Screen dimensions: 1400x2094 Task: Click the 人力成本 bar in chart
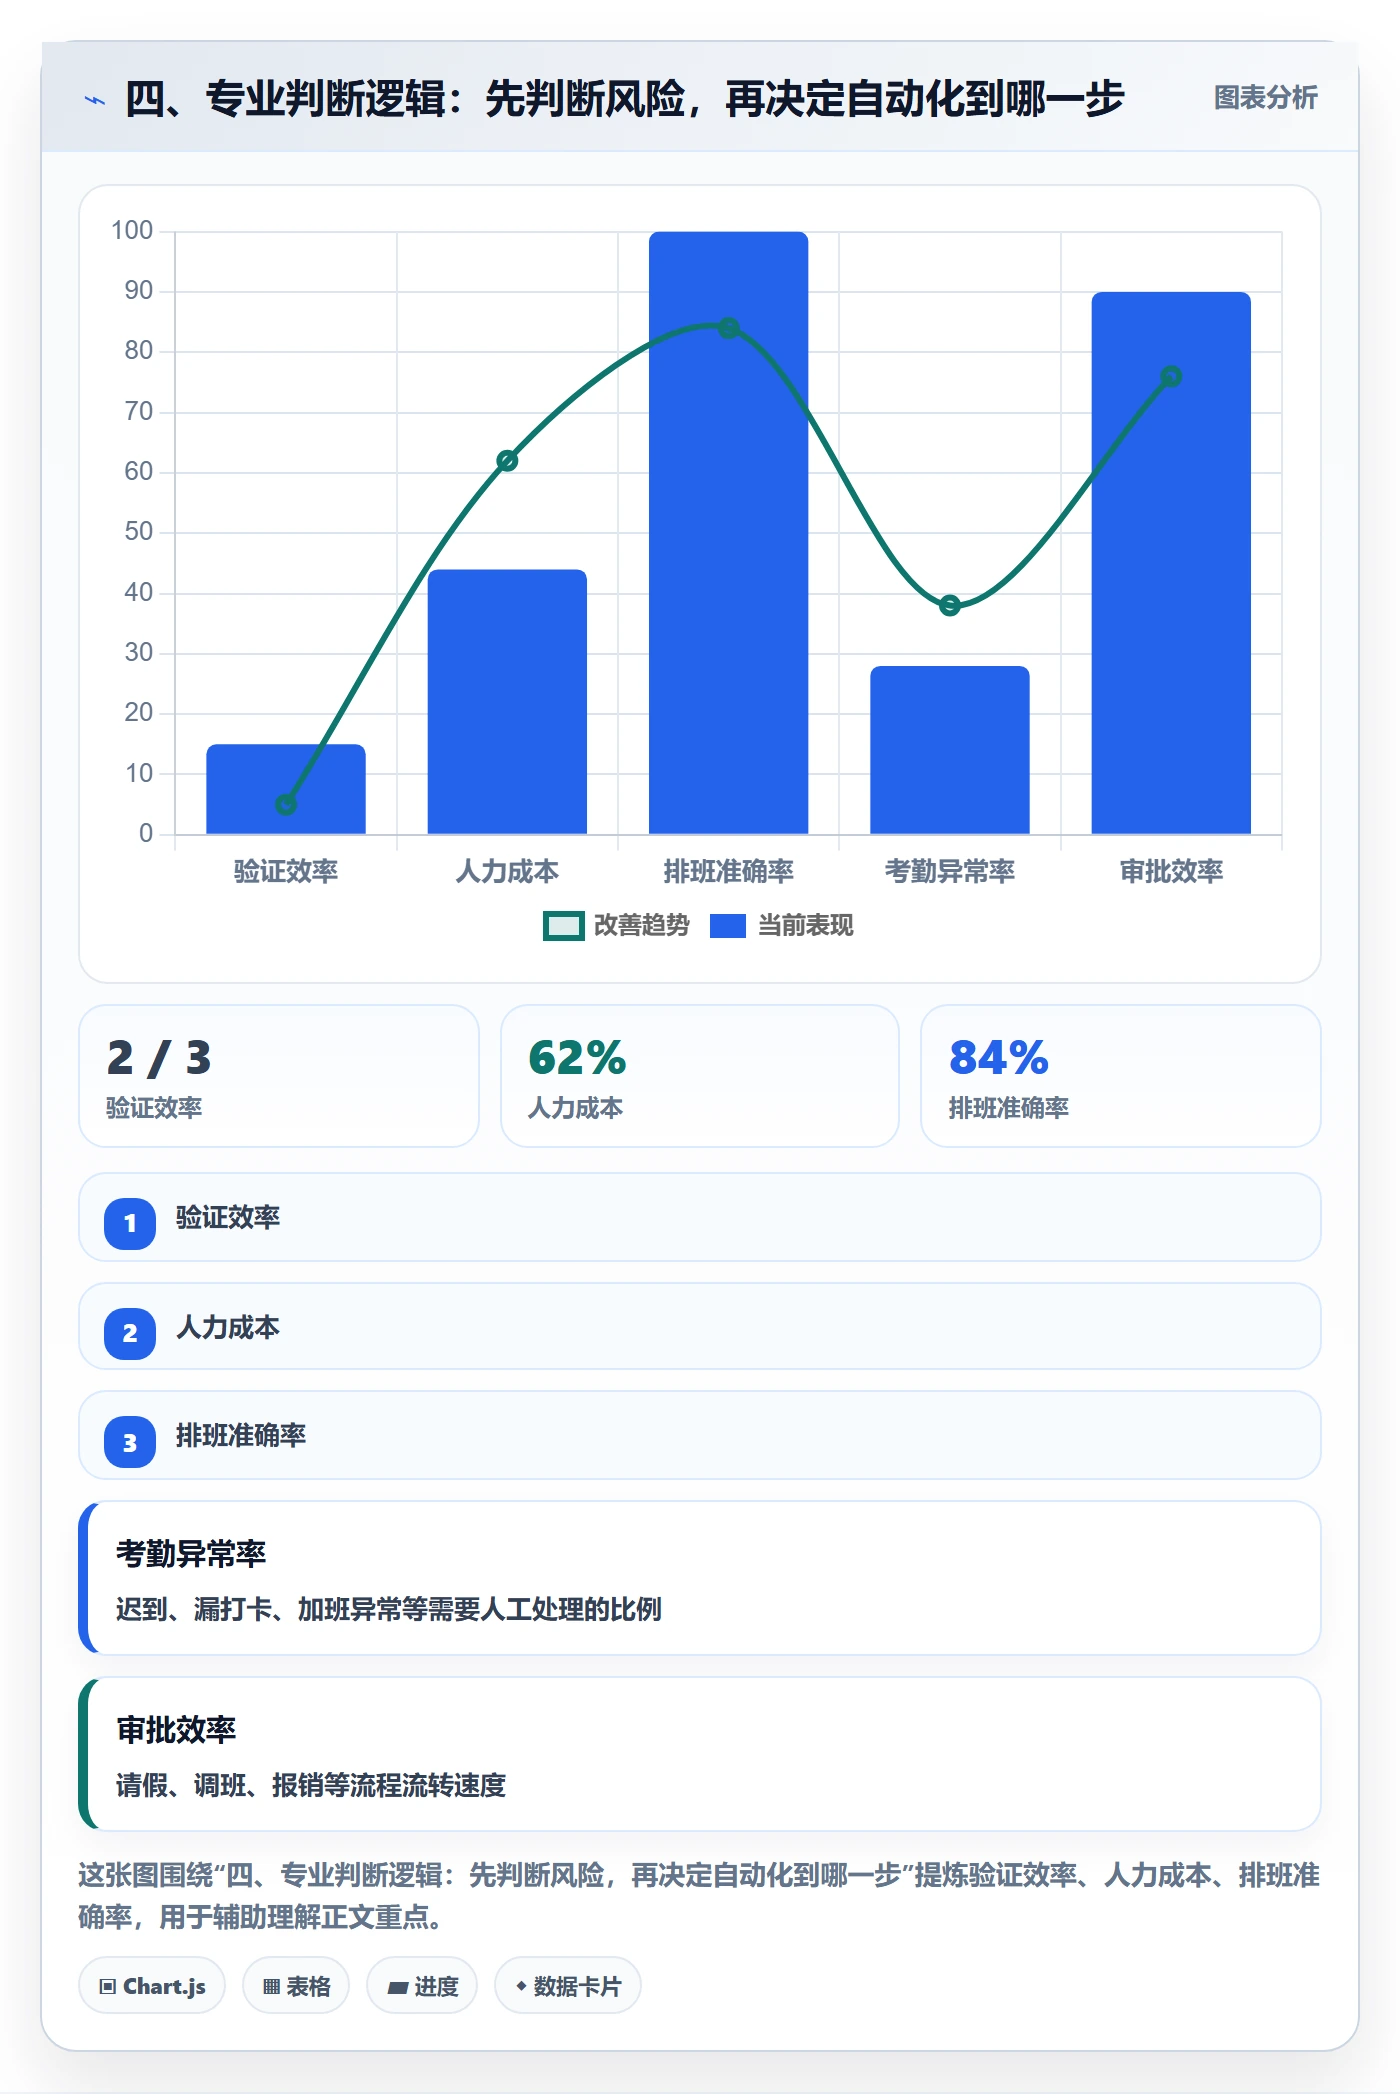507,702
